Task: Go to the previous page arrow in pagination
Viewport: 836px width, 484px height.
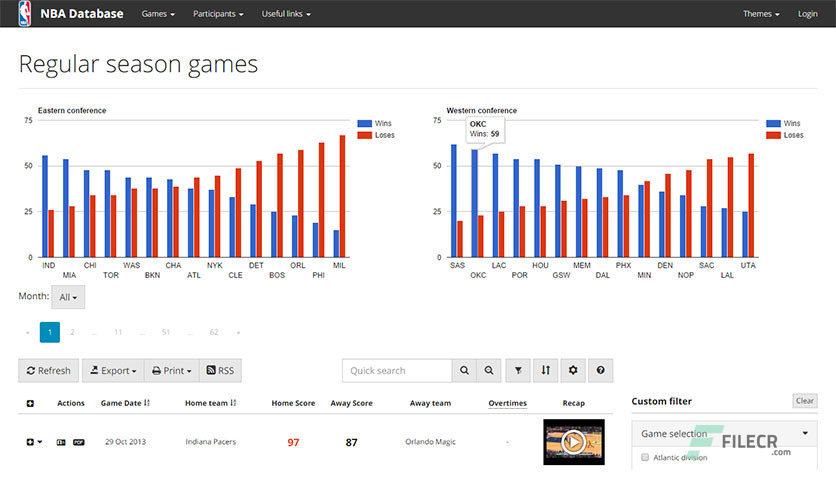Action: [28, 333]
